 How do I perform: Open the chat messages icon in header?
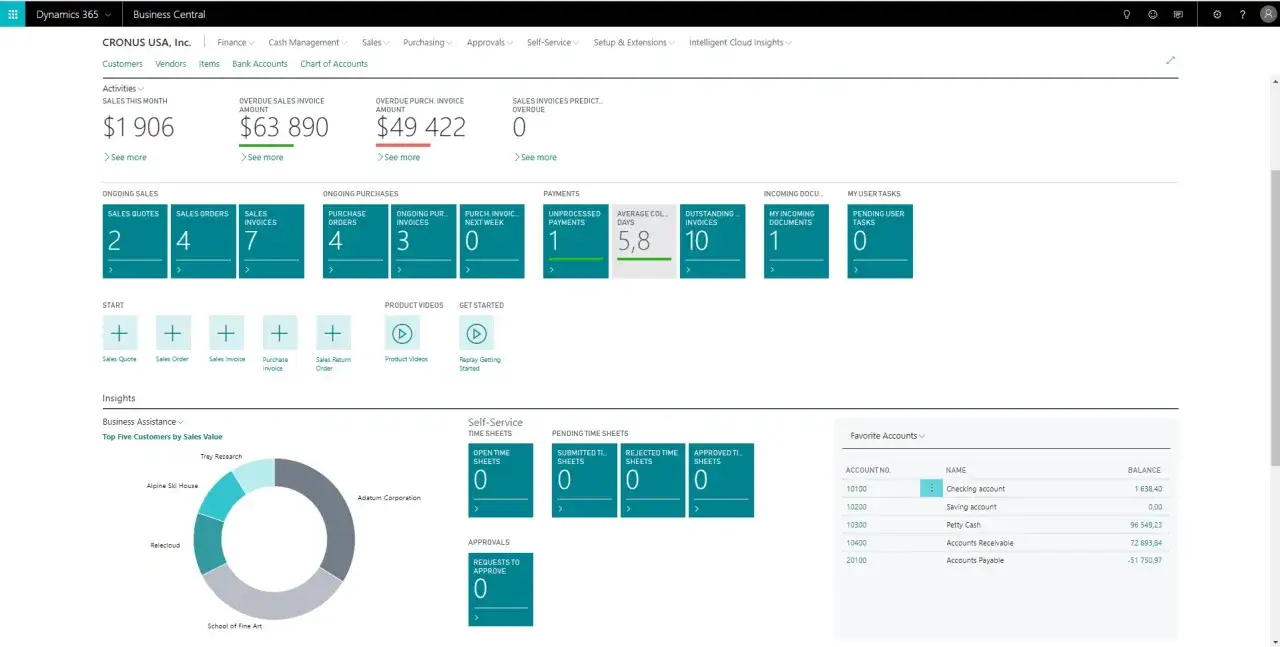[x=1178, y=15]
